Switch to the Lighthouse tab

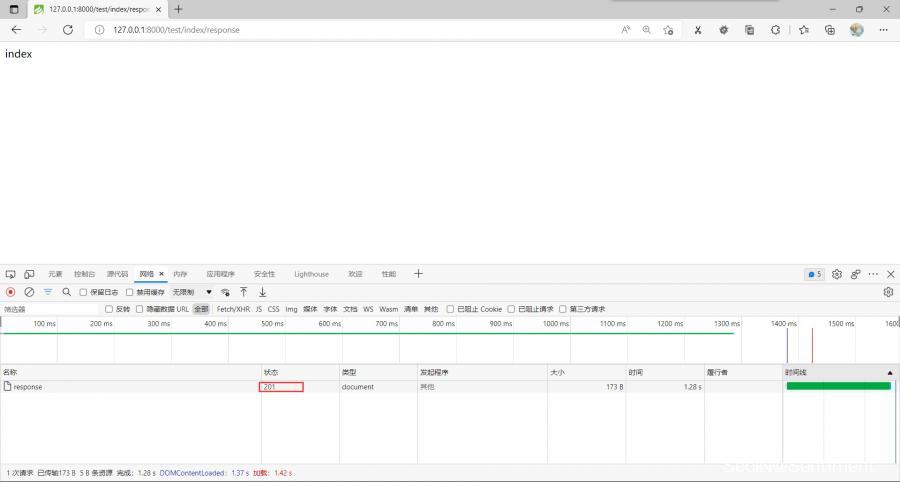311,274
